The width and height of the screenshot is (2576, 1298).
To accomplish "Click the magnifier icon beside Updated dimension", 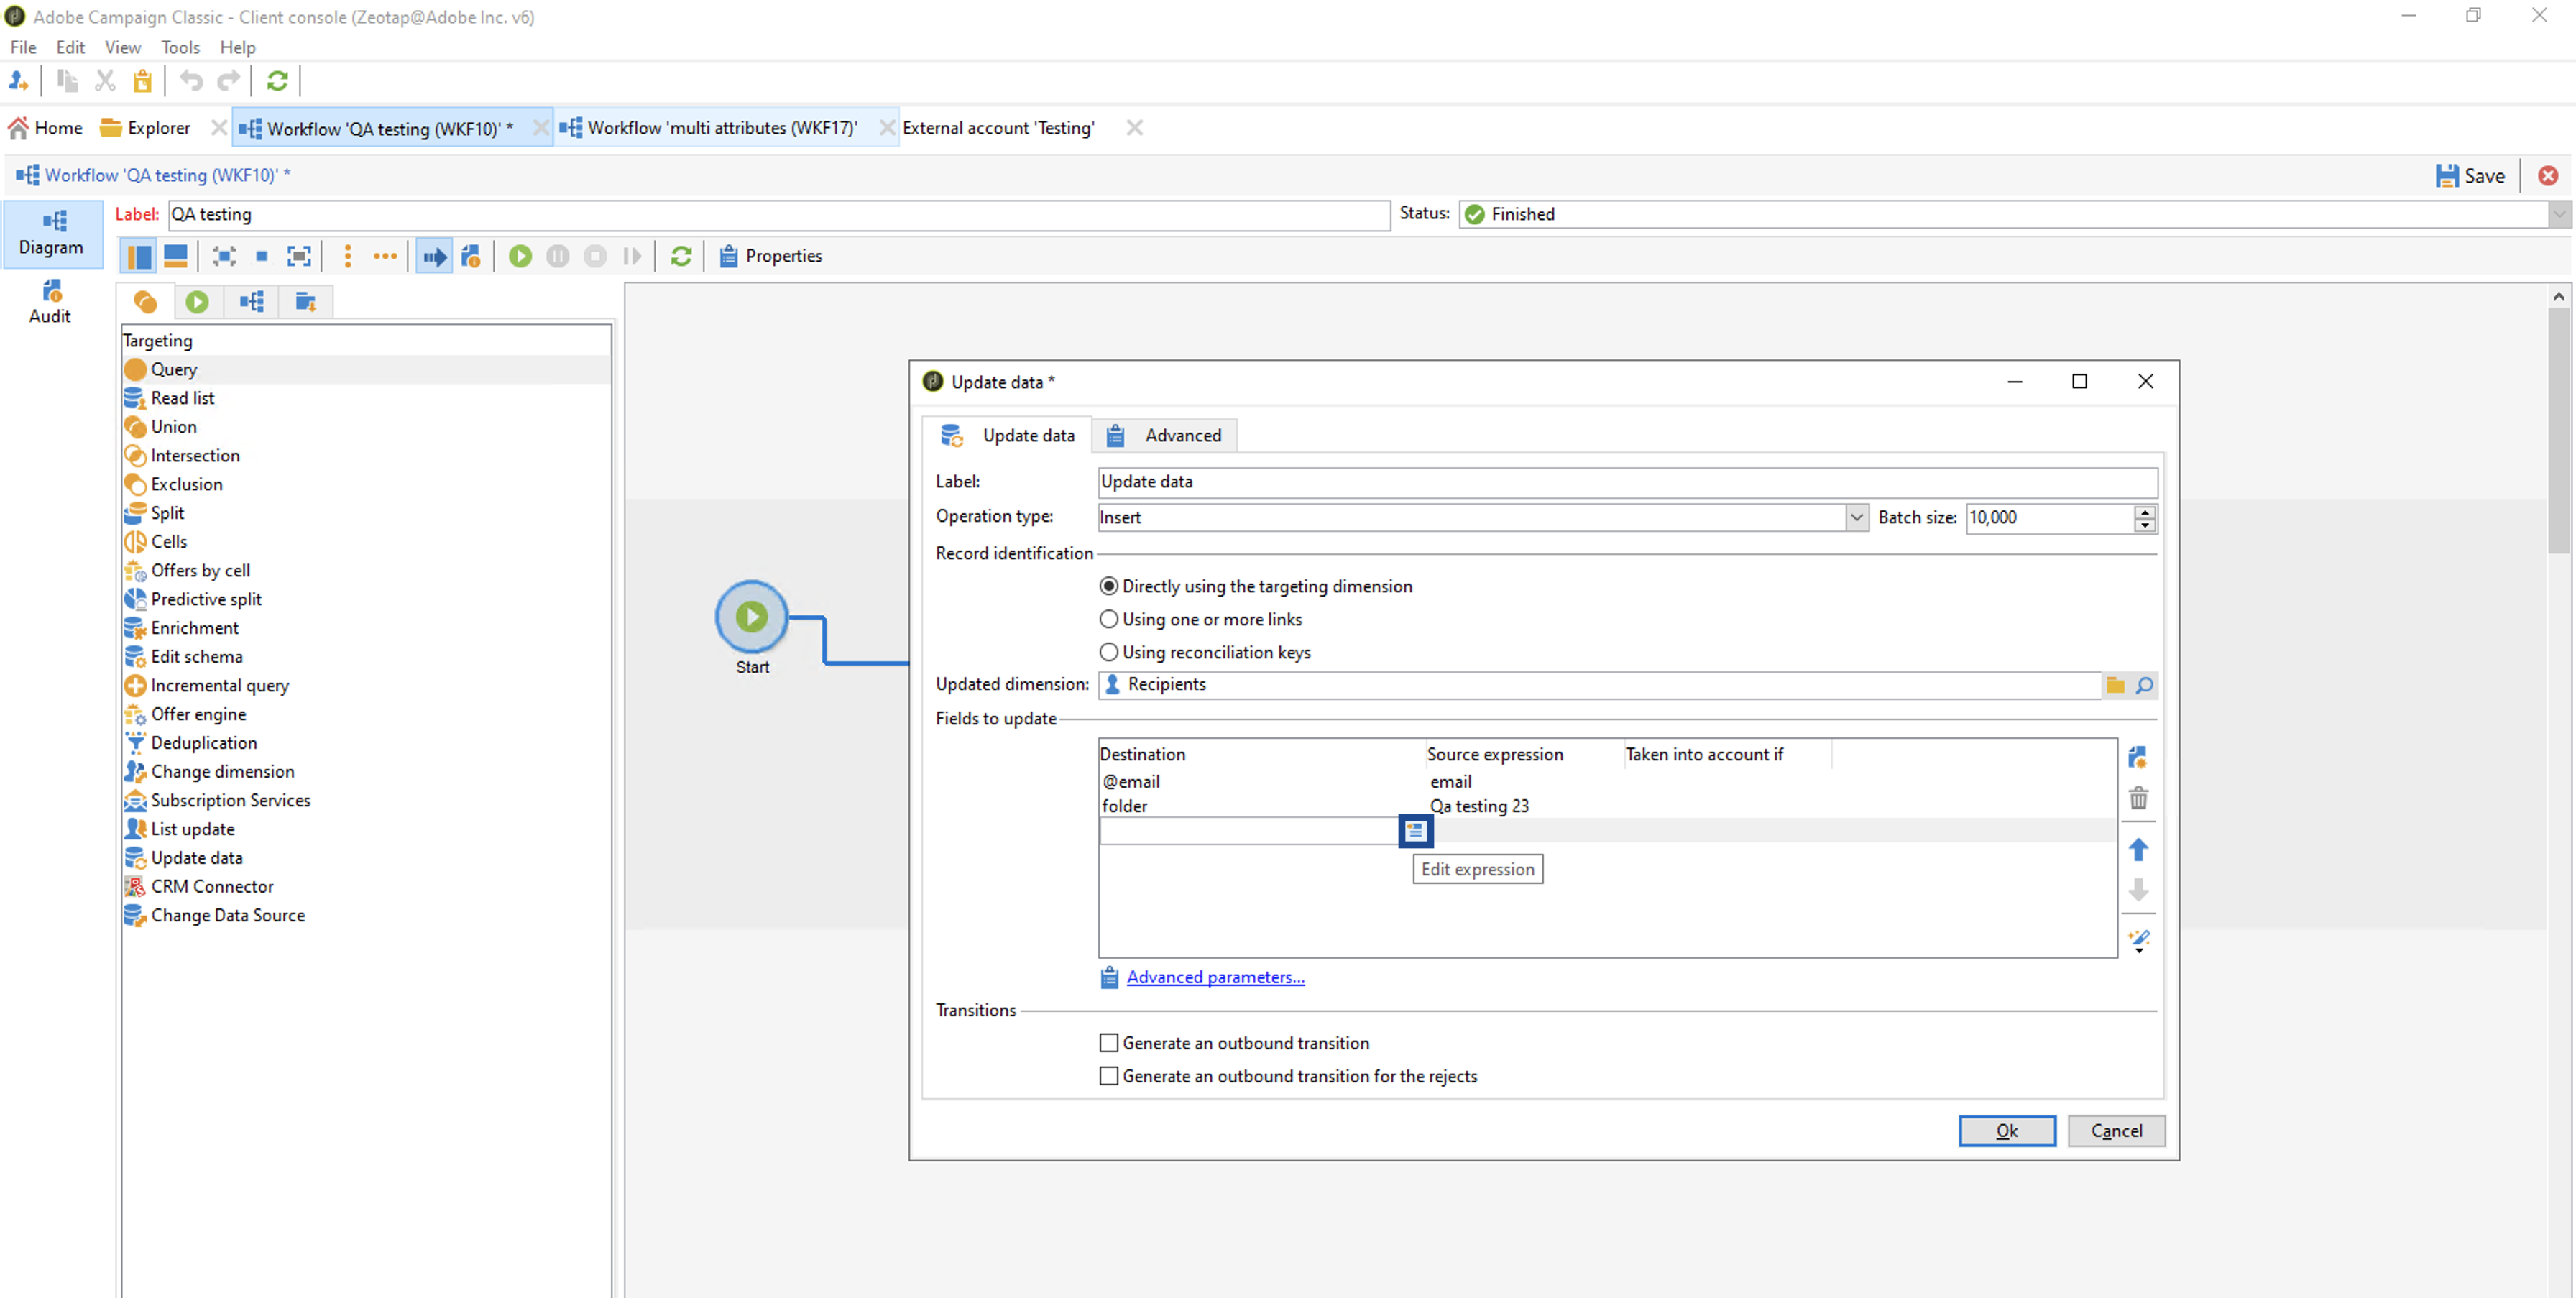I will click(2144, 685).
